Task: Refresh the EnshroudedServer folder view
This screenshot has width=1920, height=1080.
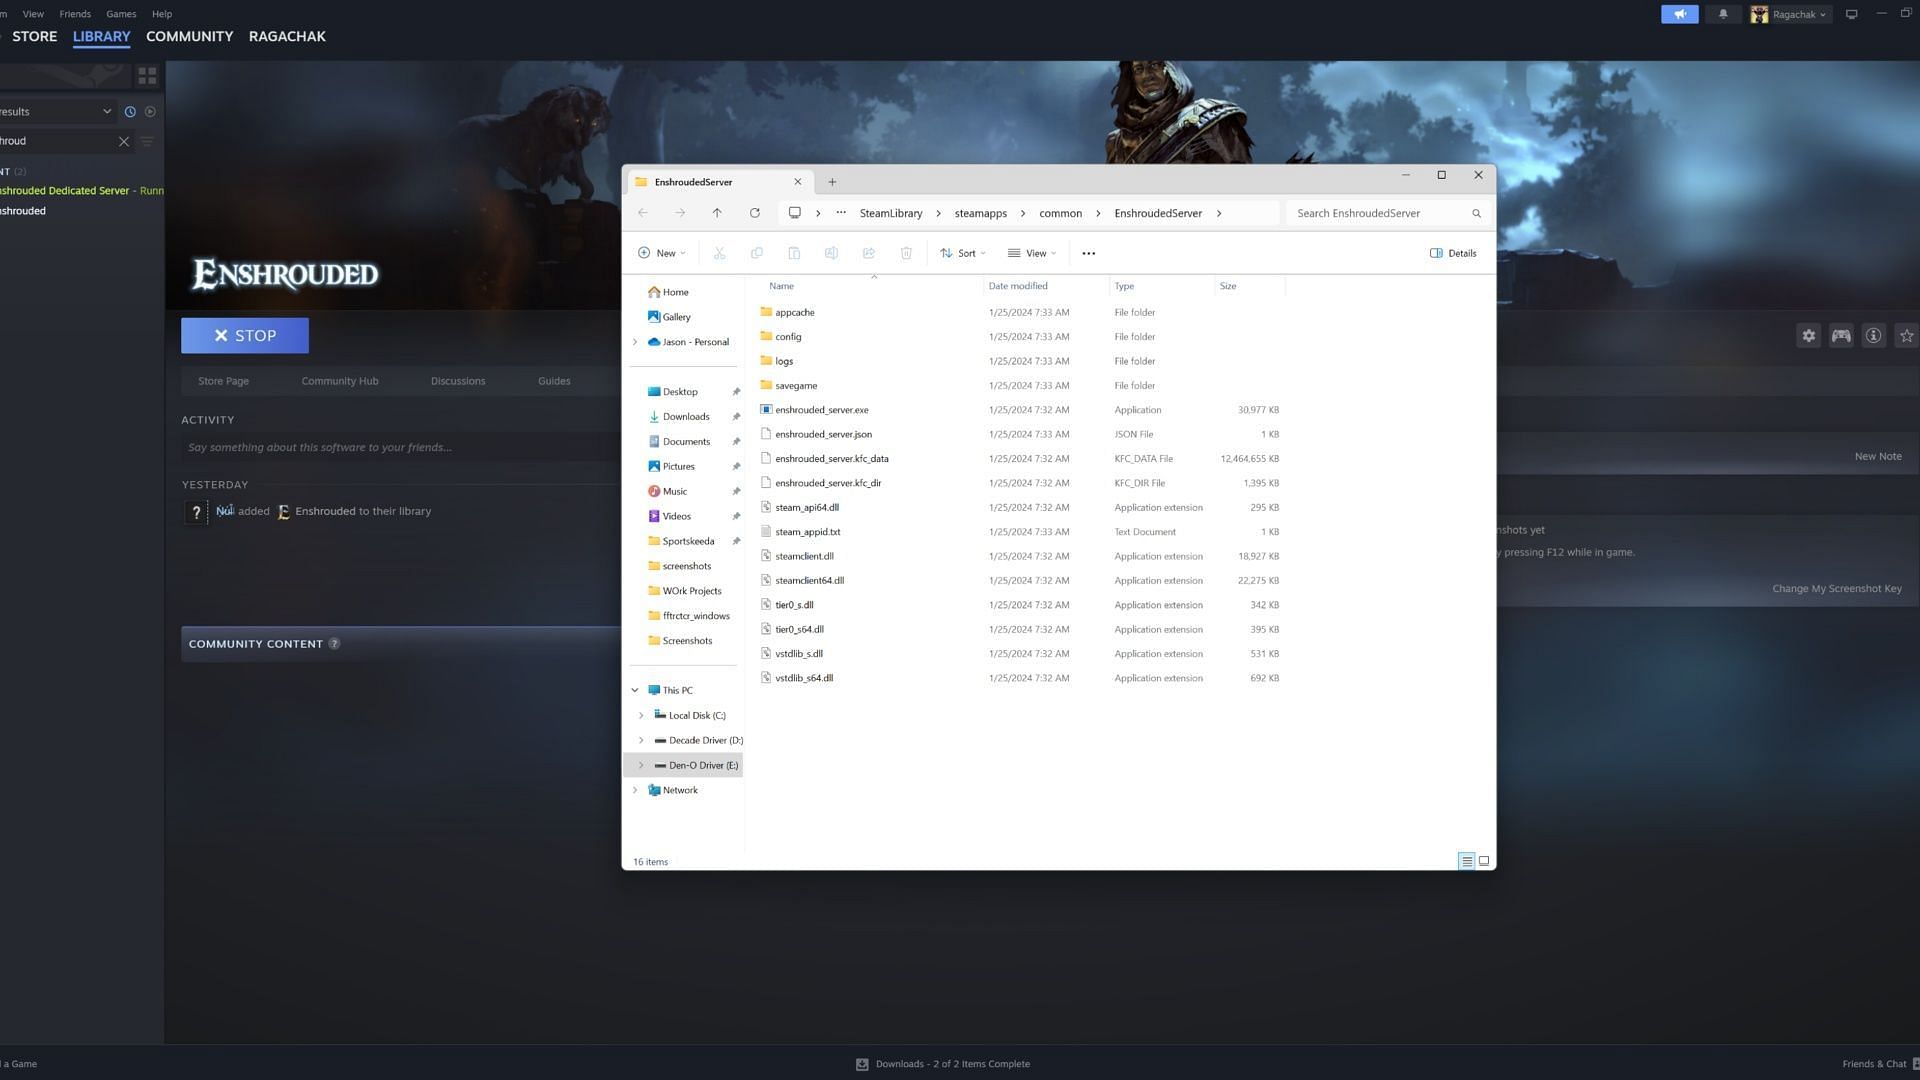Action: click(x=755, y=213)
